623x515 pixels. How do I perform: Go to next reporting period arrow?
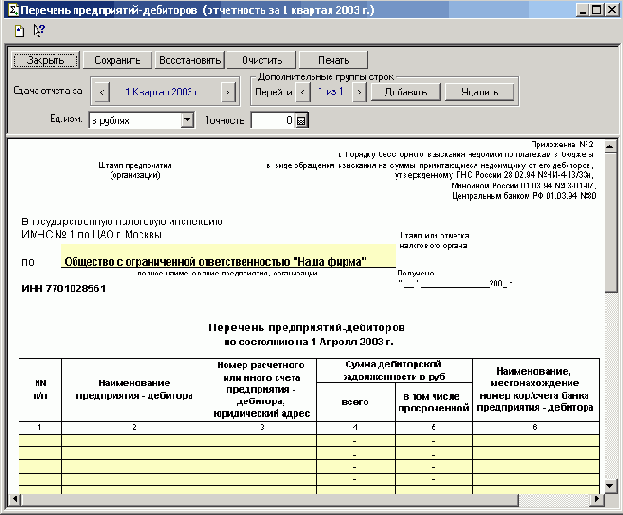tap(228, 92)
